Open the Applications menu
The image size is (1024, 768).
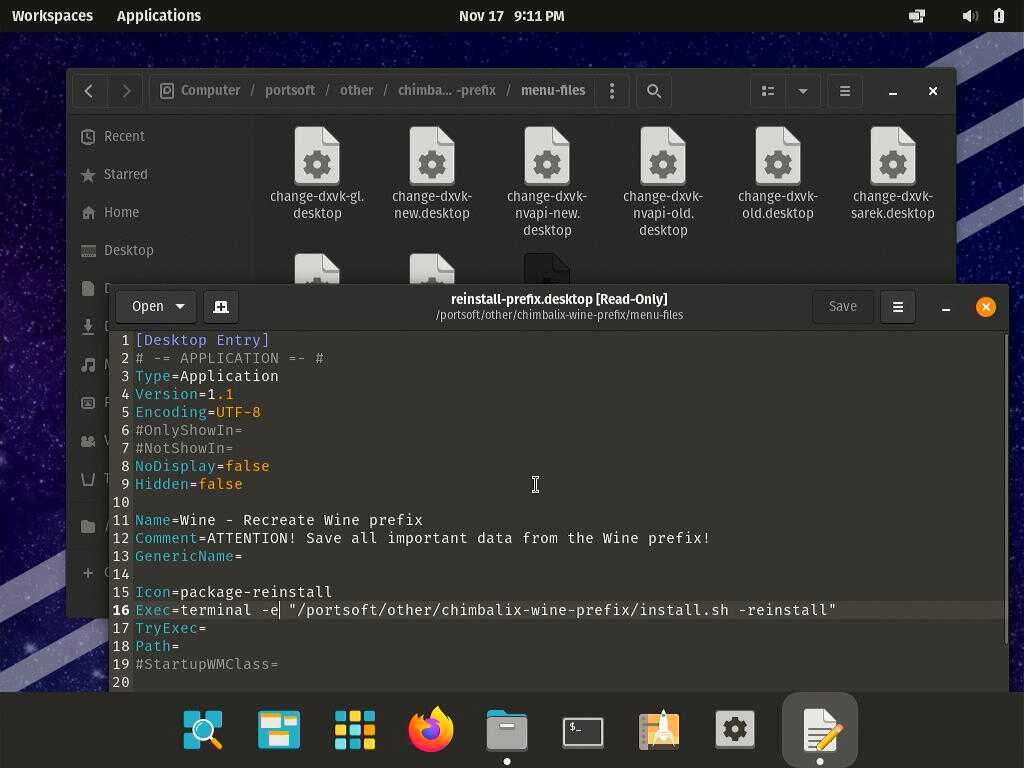click(x=159, y=16)
